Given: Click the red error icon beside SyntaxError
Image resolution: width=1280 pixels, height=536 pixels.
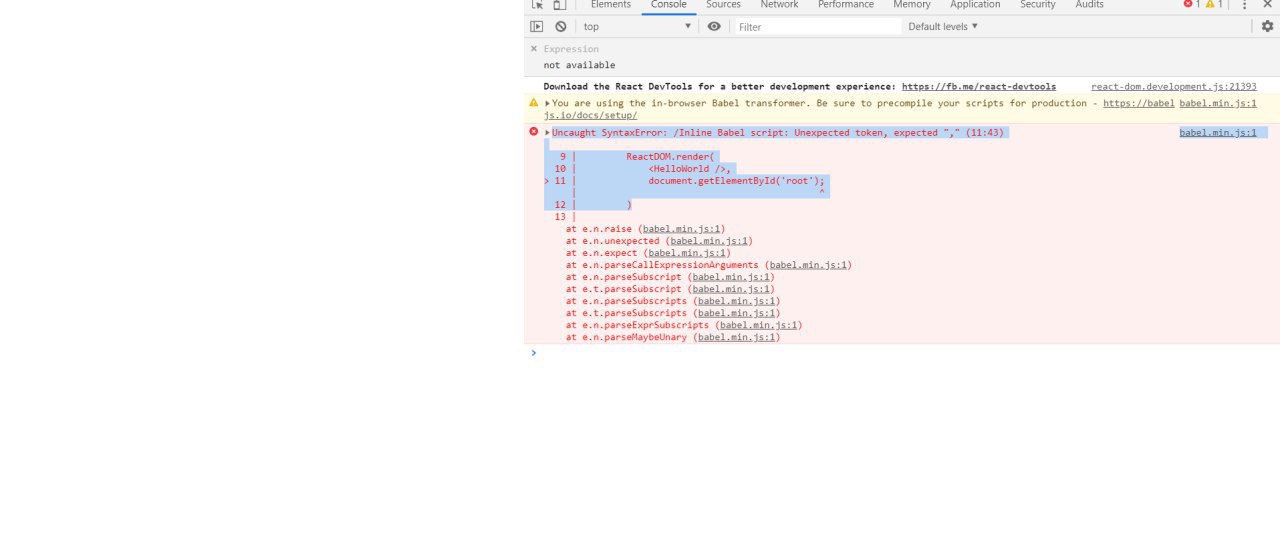Looking at the screenshot, I should click(534, 132).
